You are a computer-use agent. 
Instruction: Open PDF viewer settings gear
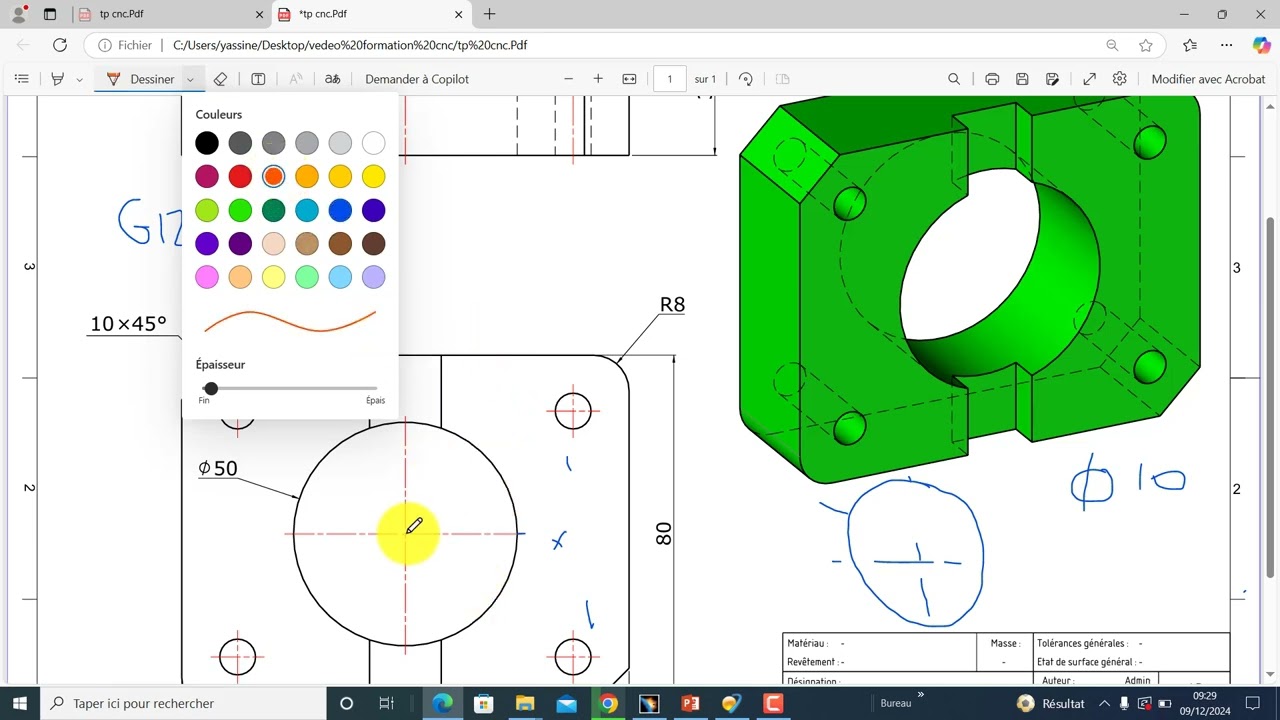tap(1120, 79)
